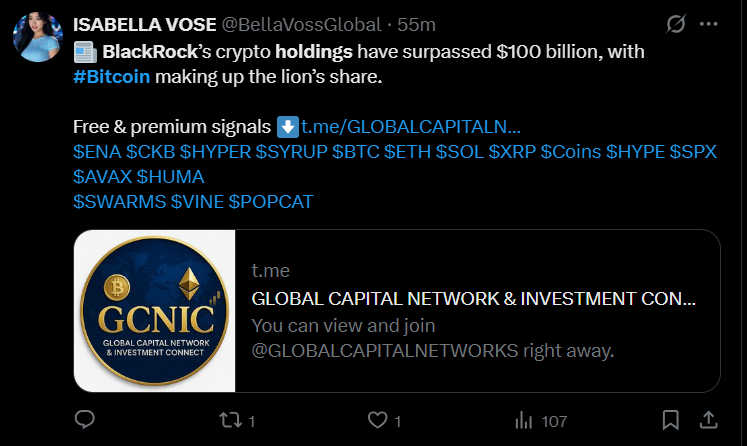The width and height of the screenshot is (747, 446).
Task: Open the t.me/GLOBALCAPITALN... link
Action: coord(411,127)
